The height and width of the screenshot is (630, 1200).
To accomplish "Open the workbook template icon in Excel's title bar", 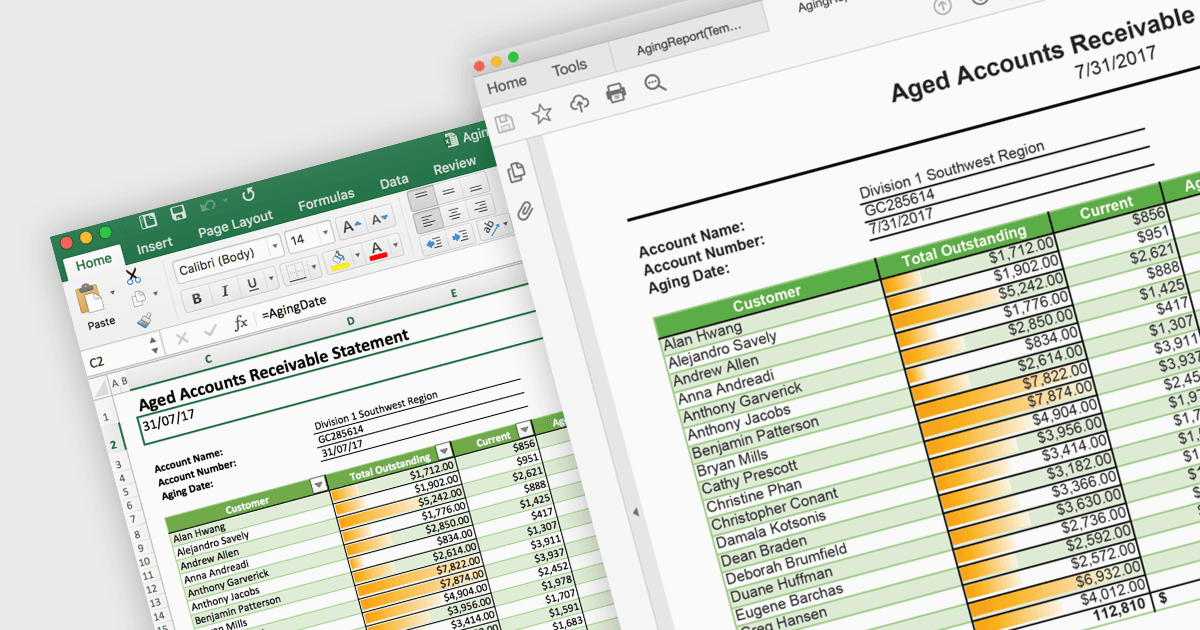I will pyautogui.click(x=148, y=220).
